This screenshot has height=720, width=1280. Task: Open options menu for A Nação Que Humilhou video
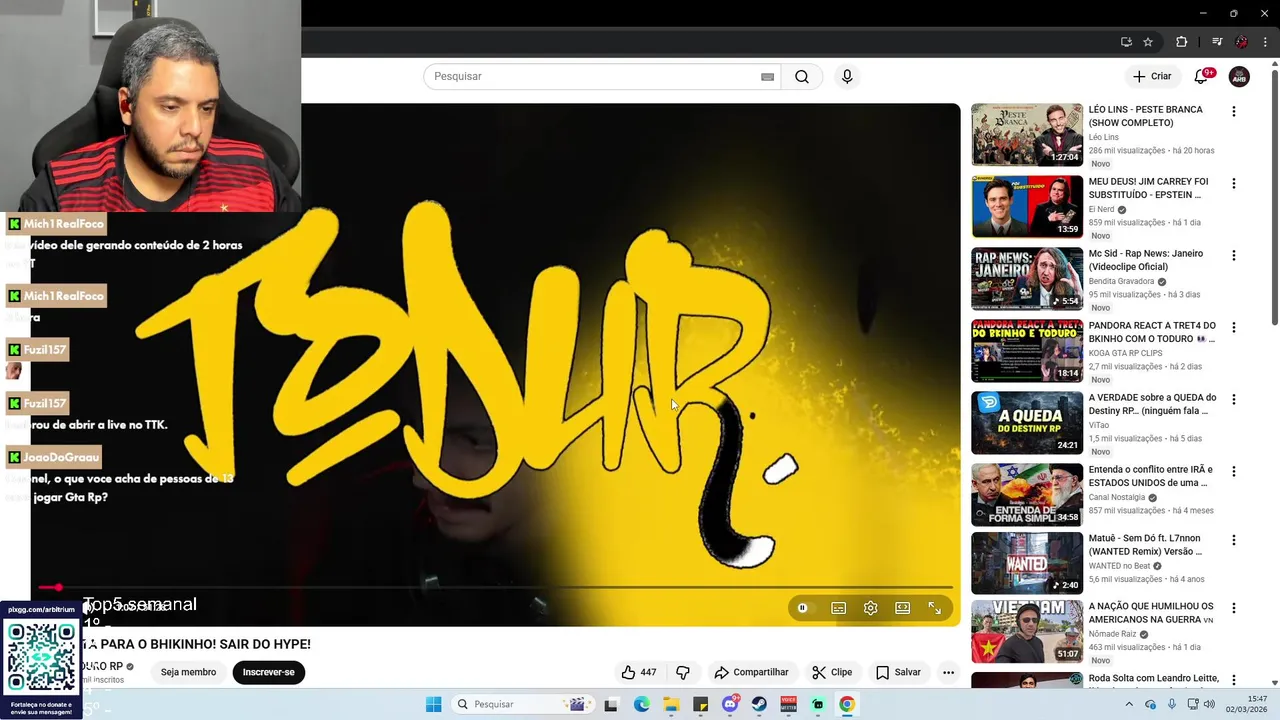(x=1234, y=608)
